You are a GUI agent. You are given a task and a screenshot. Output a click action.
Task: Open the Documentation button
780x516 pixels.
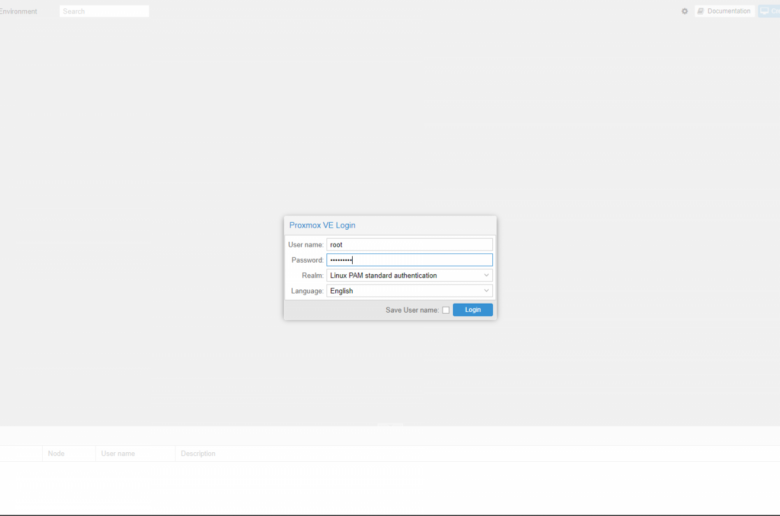724,11
